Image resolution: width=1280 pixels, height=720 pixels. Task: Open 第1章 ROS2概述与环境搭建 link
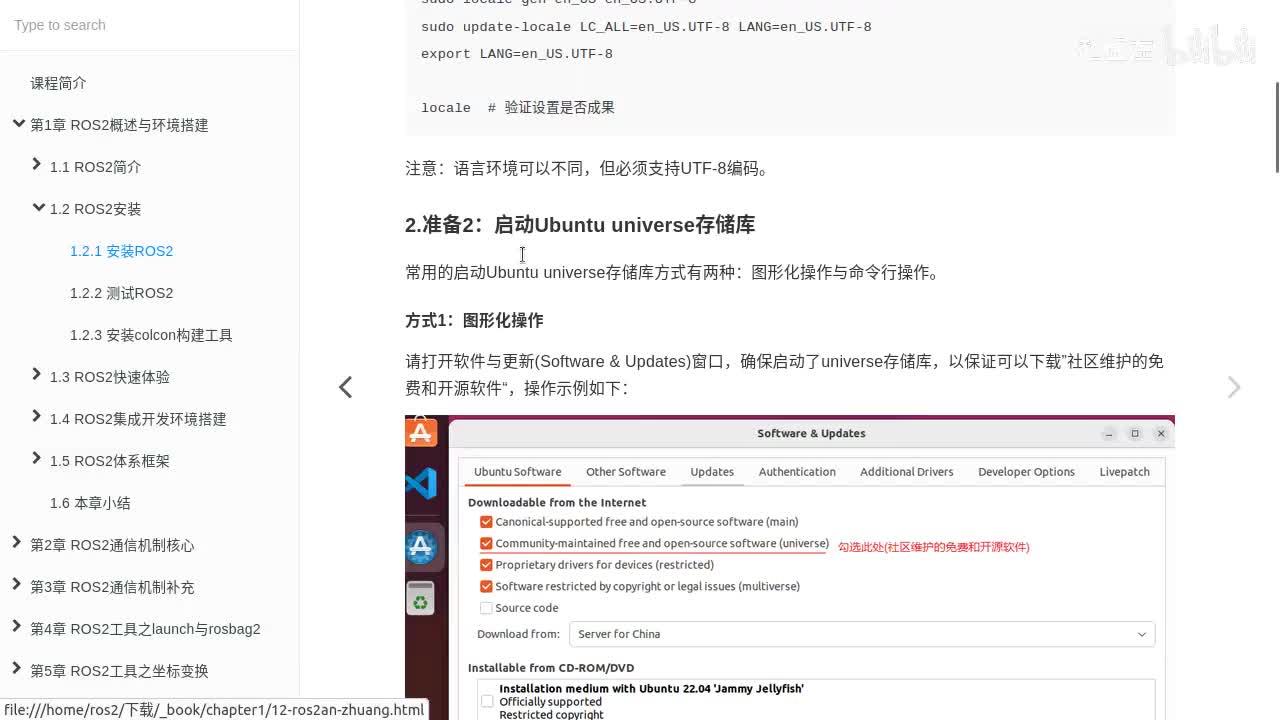(x=119, y=125)
